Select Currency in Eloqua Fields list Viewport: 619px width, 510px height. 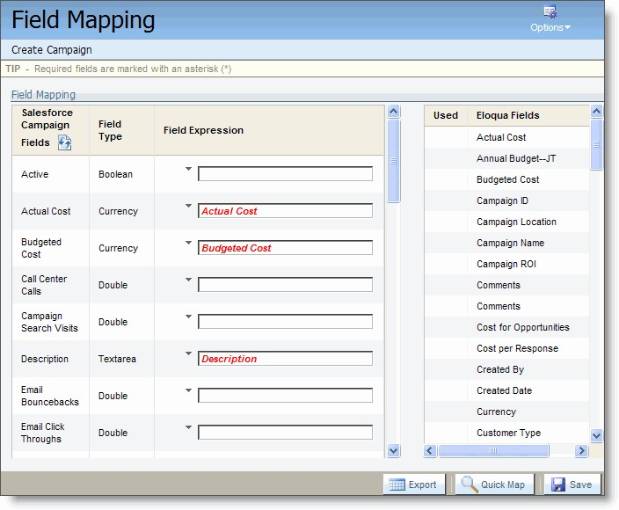[496, 412]
